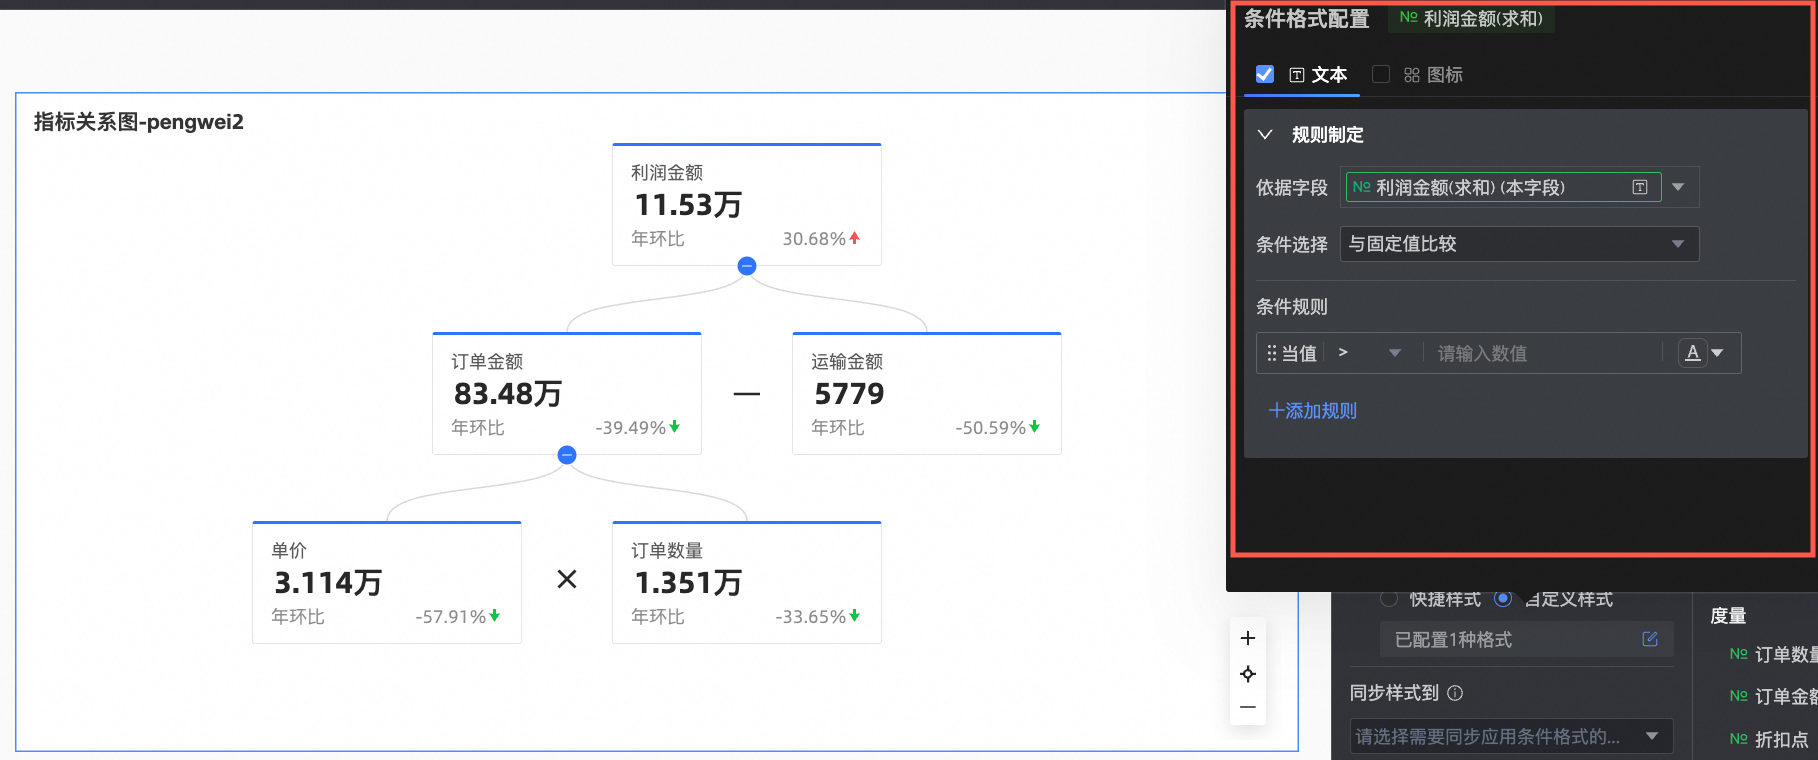The image size is (1818, 760).
Task: Click the info icon next to 同步样式到
Action: click(x=1455, y=693)
